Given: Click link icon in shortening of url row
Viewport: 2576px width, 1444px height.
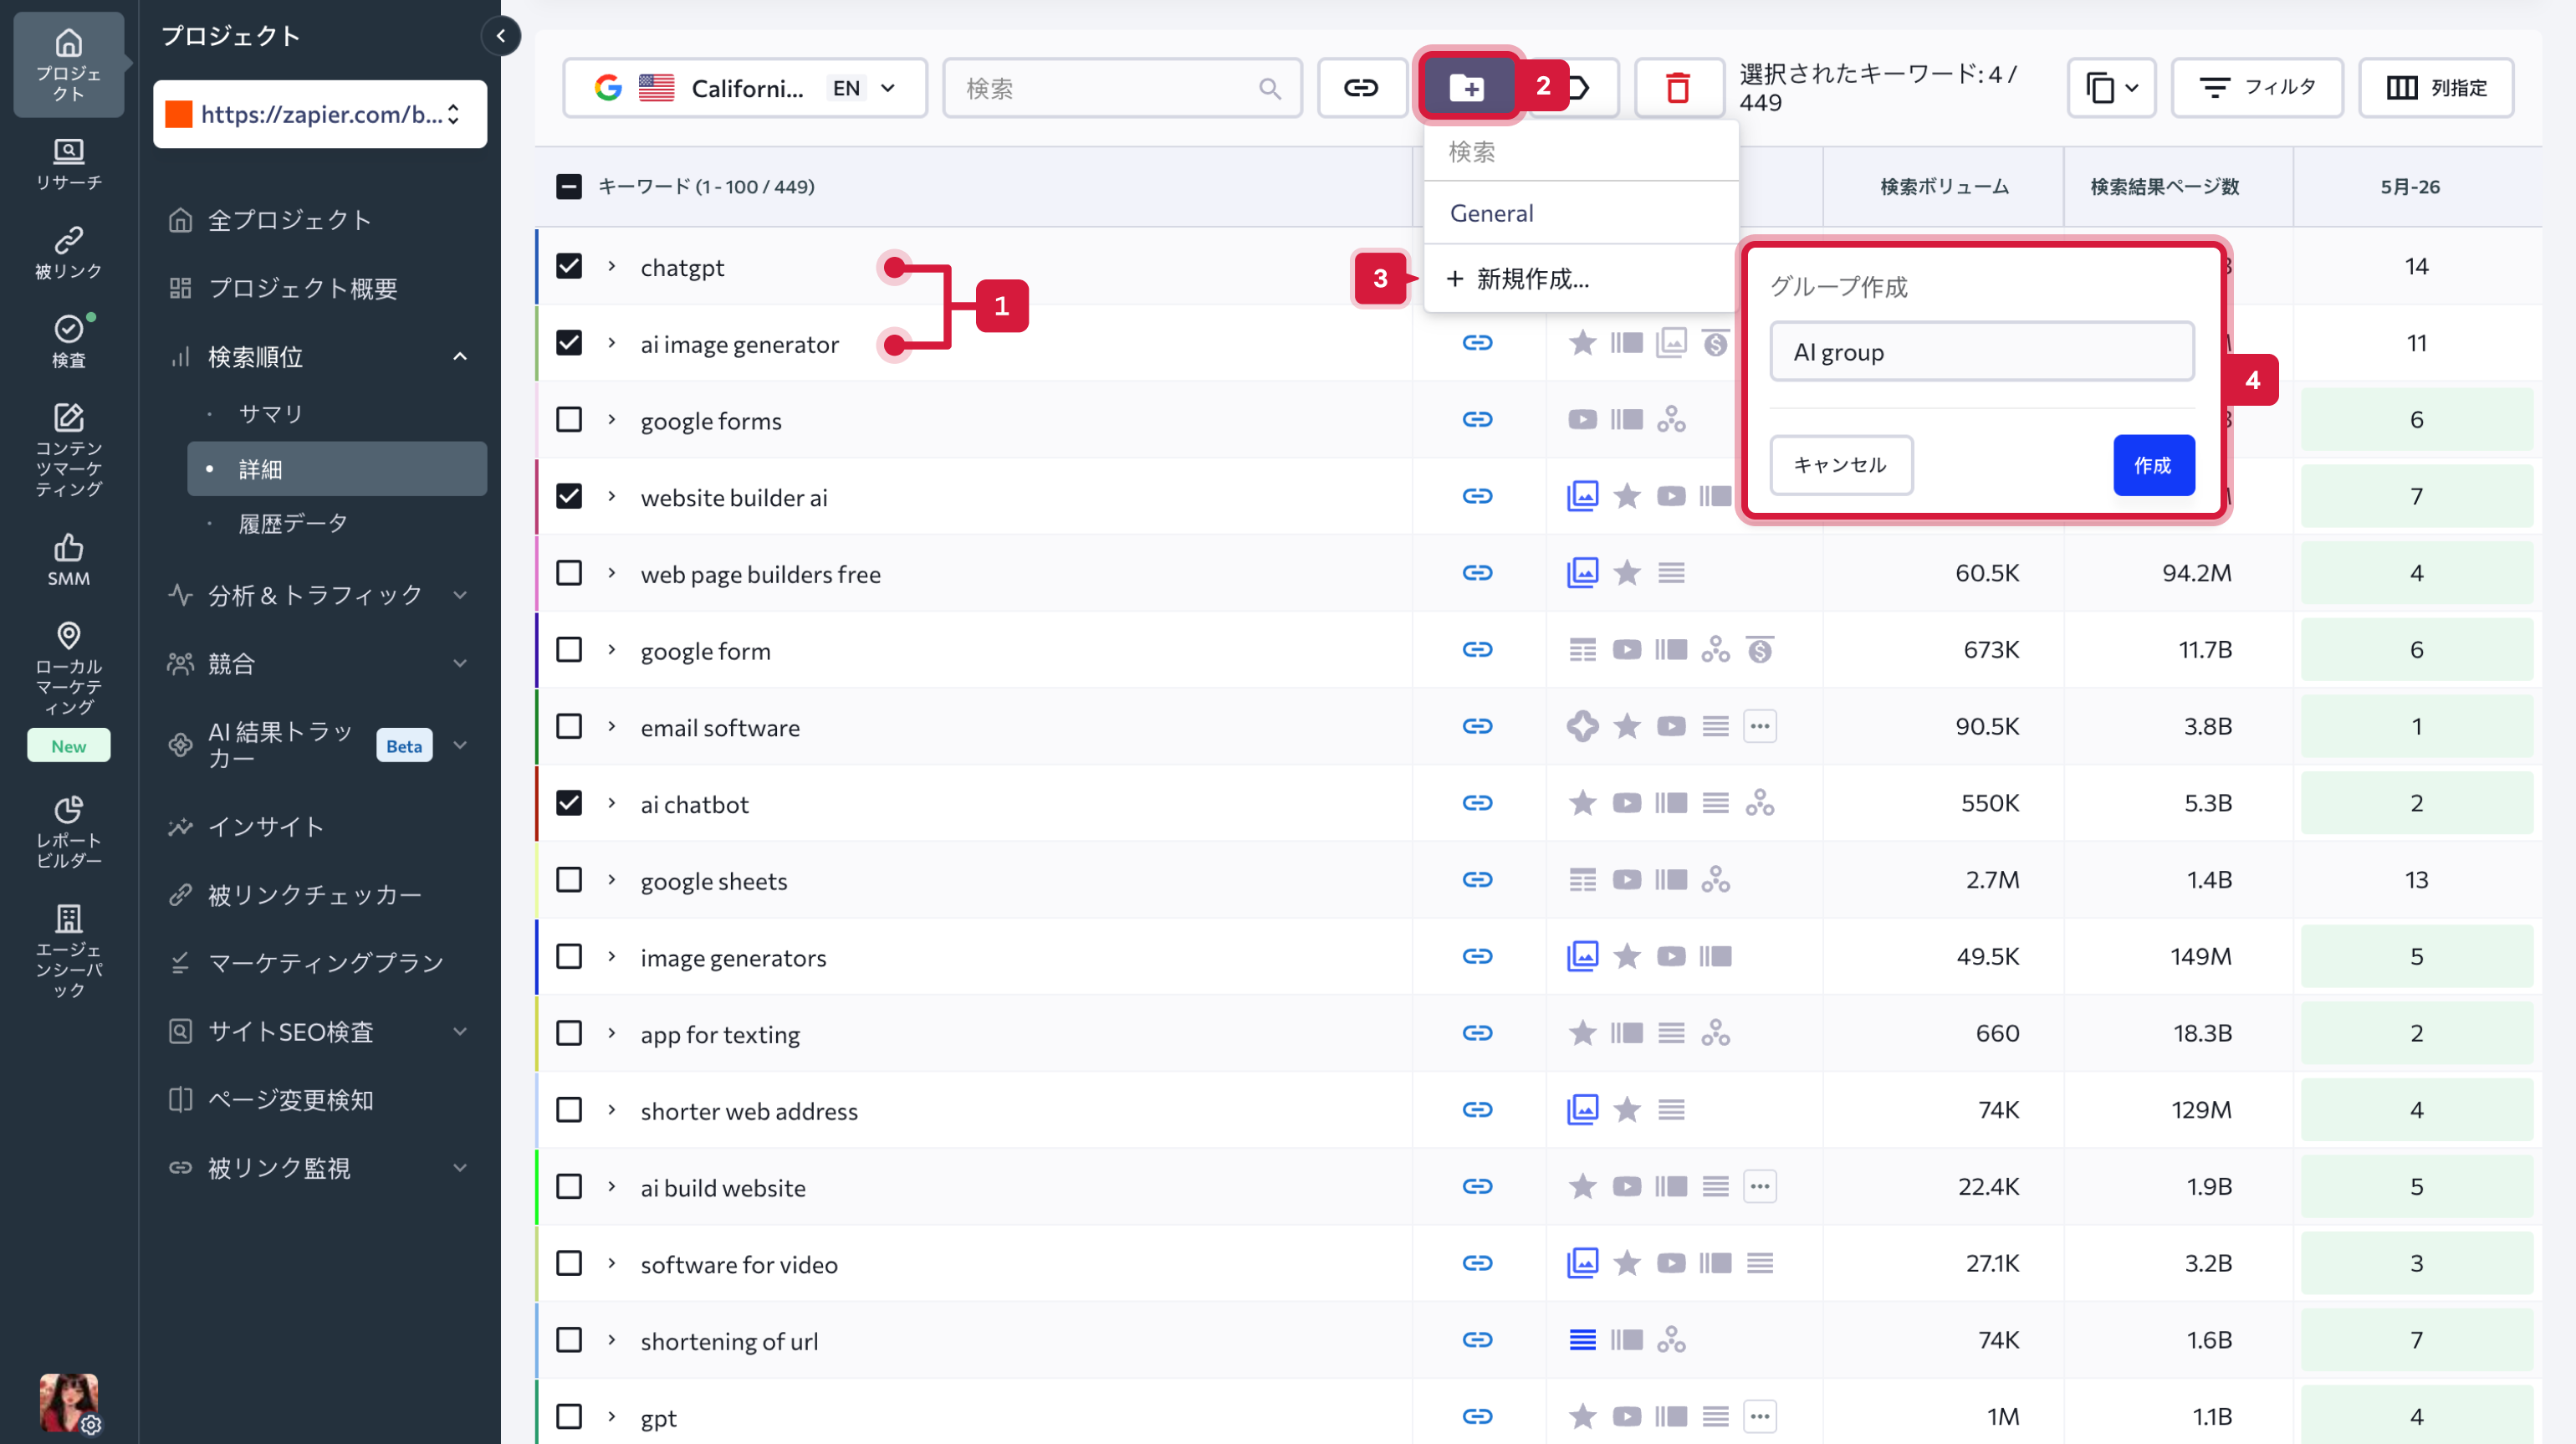Looking at the screenshot, I should pos(1477,1340).
